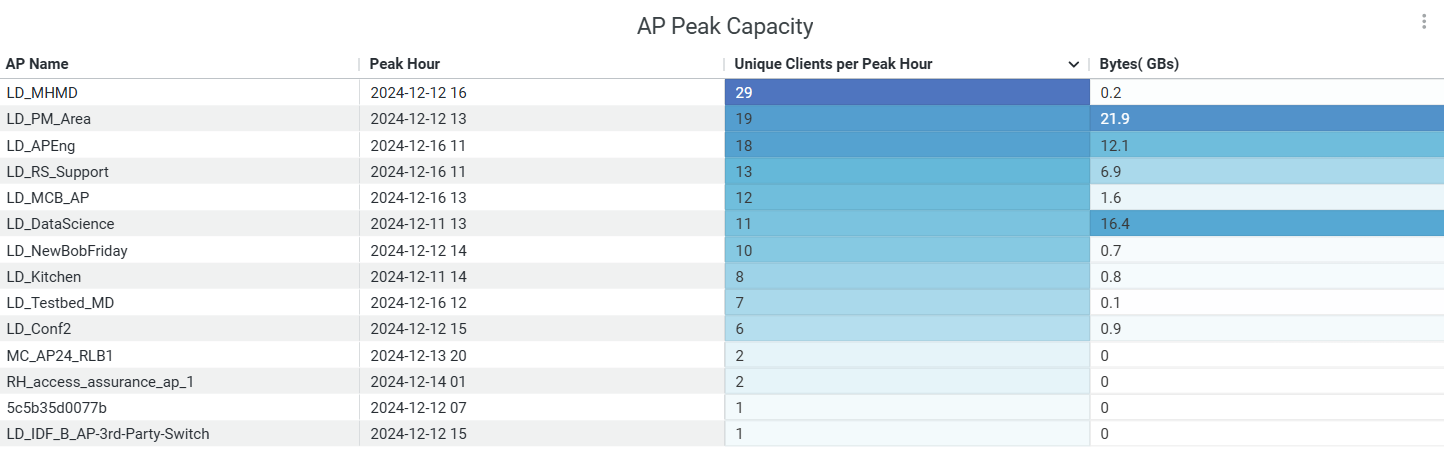This screenshot has width=1444, height=451.
Task: Click peak hour 2024-12-13 20 cell
Action: click(x=418, y=355)
